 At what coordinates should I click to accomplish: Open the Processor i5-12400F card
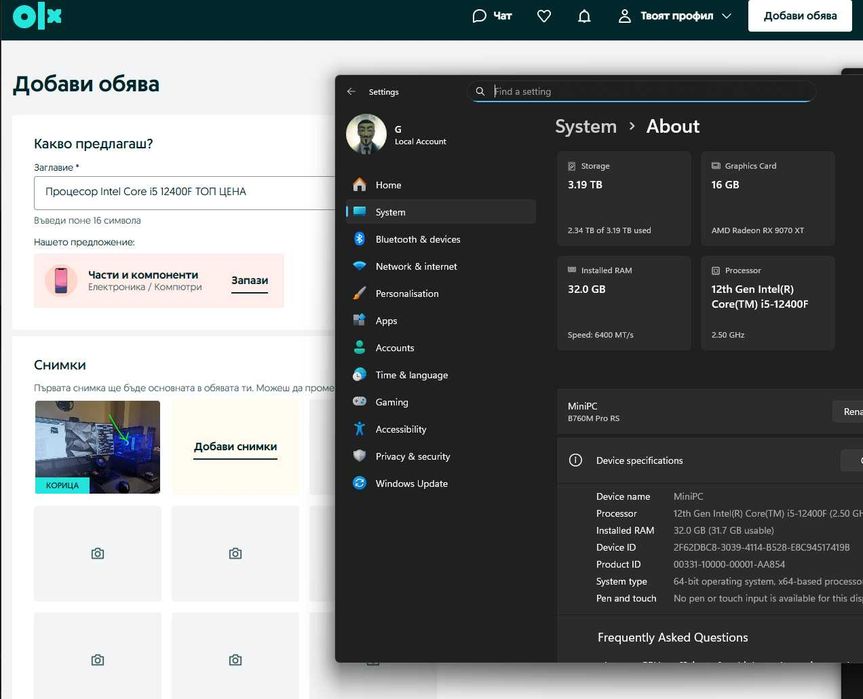(x=767, y=303)
